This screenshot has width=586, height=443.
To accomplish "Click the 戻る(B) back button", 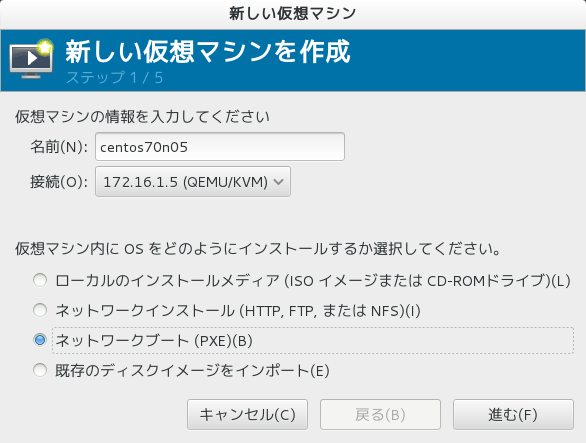I will (x=380, y=415).
